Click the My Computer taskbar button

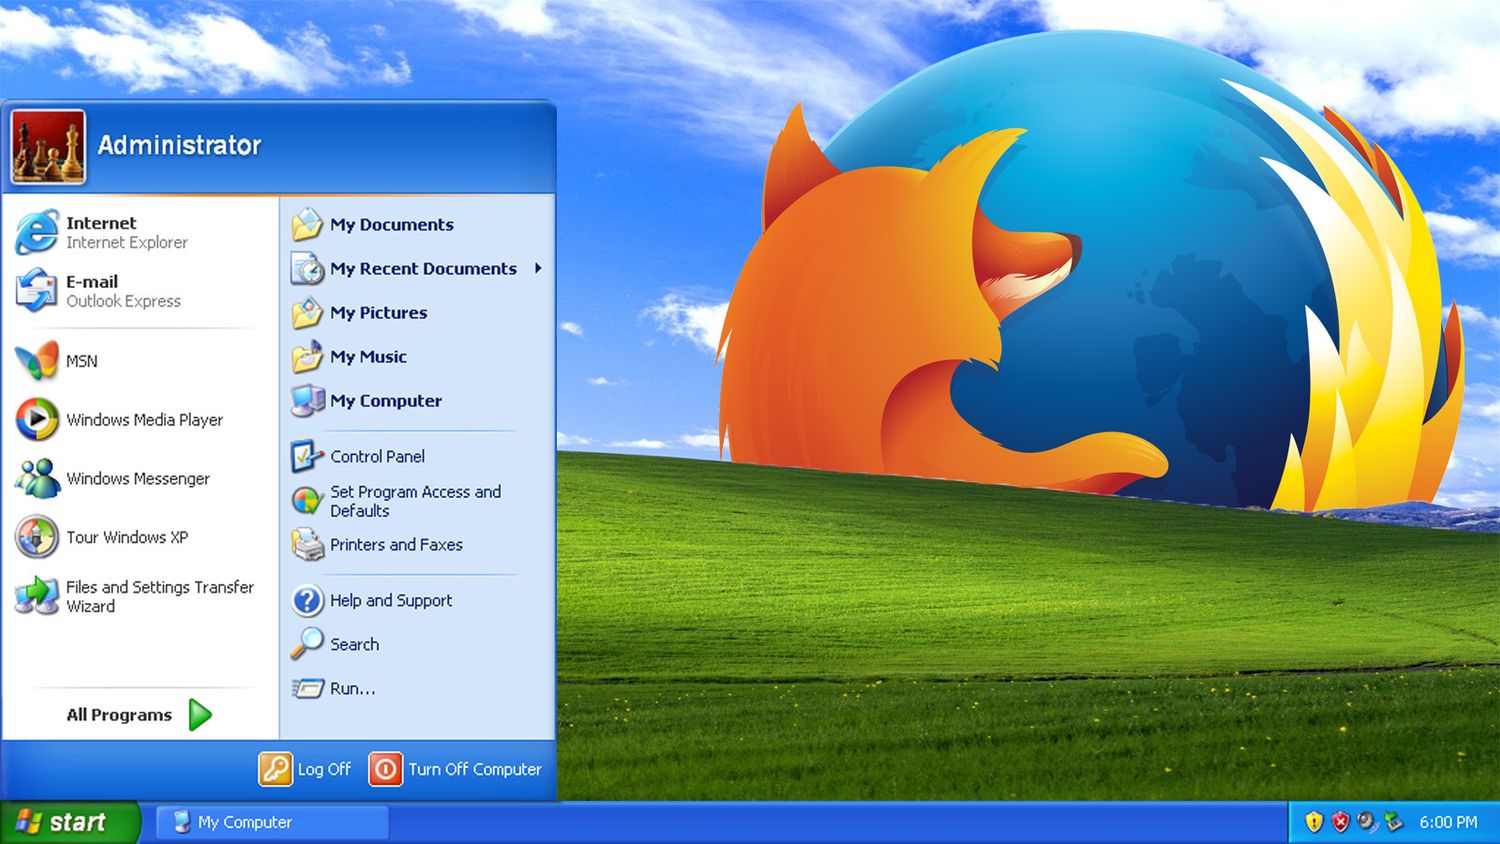pos(273,822)
